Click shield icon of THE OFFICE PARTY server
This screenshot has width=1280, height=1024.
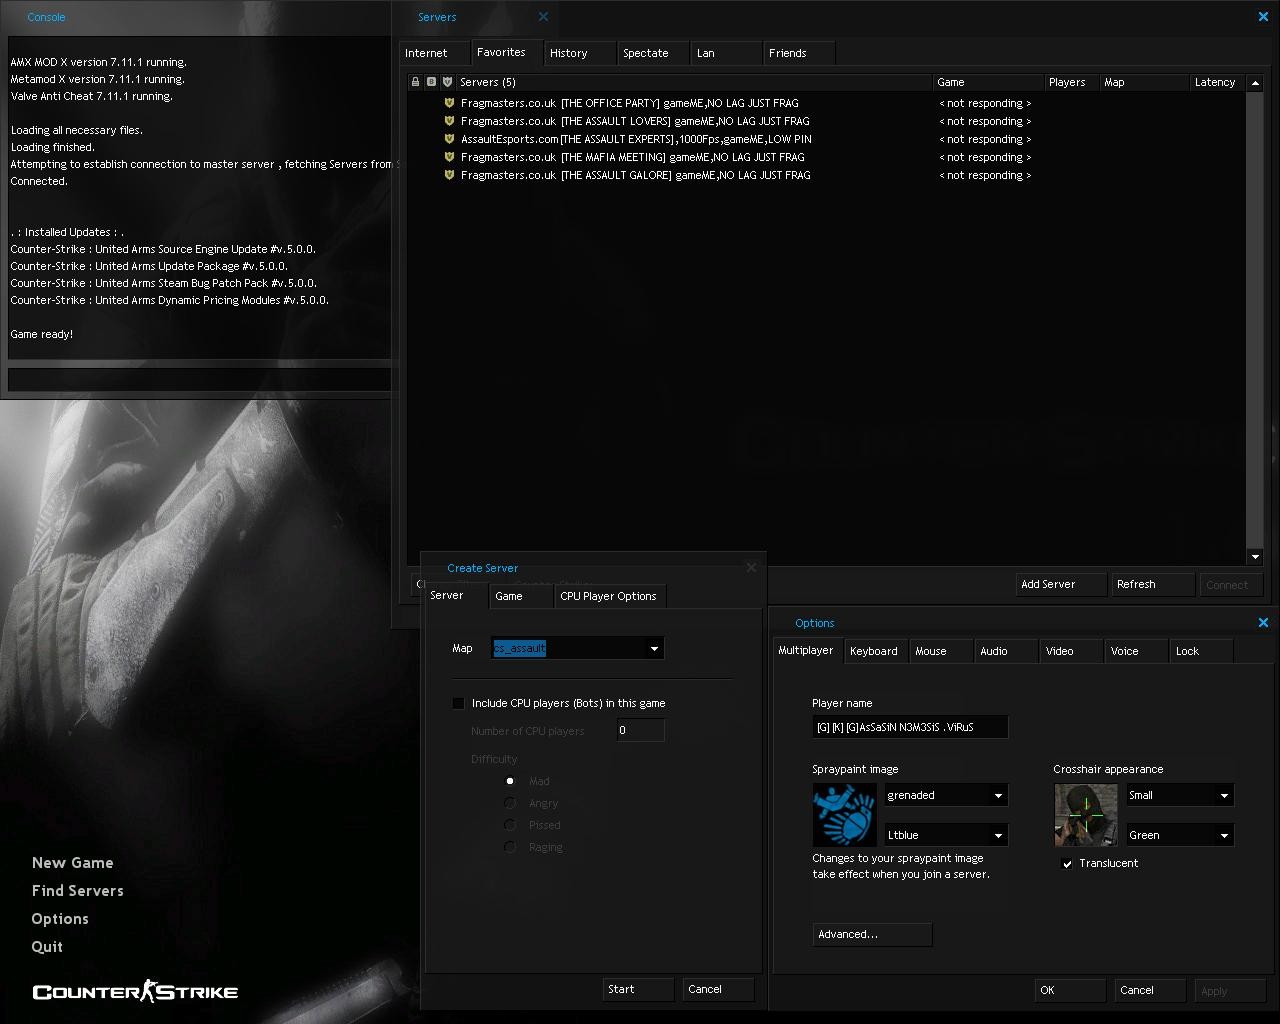click(450, 103)
